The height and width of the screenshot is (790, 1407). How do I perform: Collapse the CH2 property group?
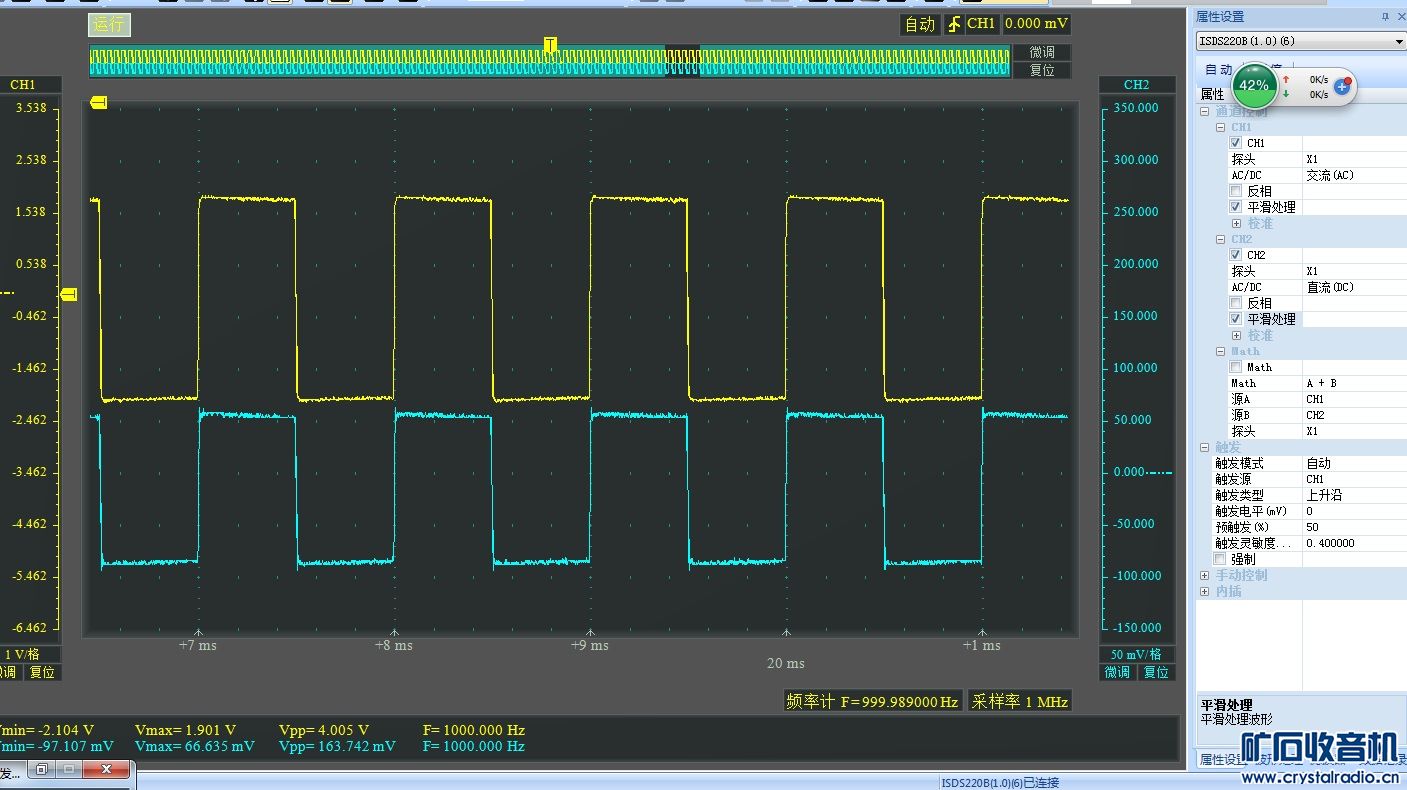coord(1220,239)
